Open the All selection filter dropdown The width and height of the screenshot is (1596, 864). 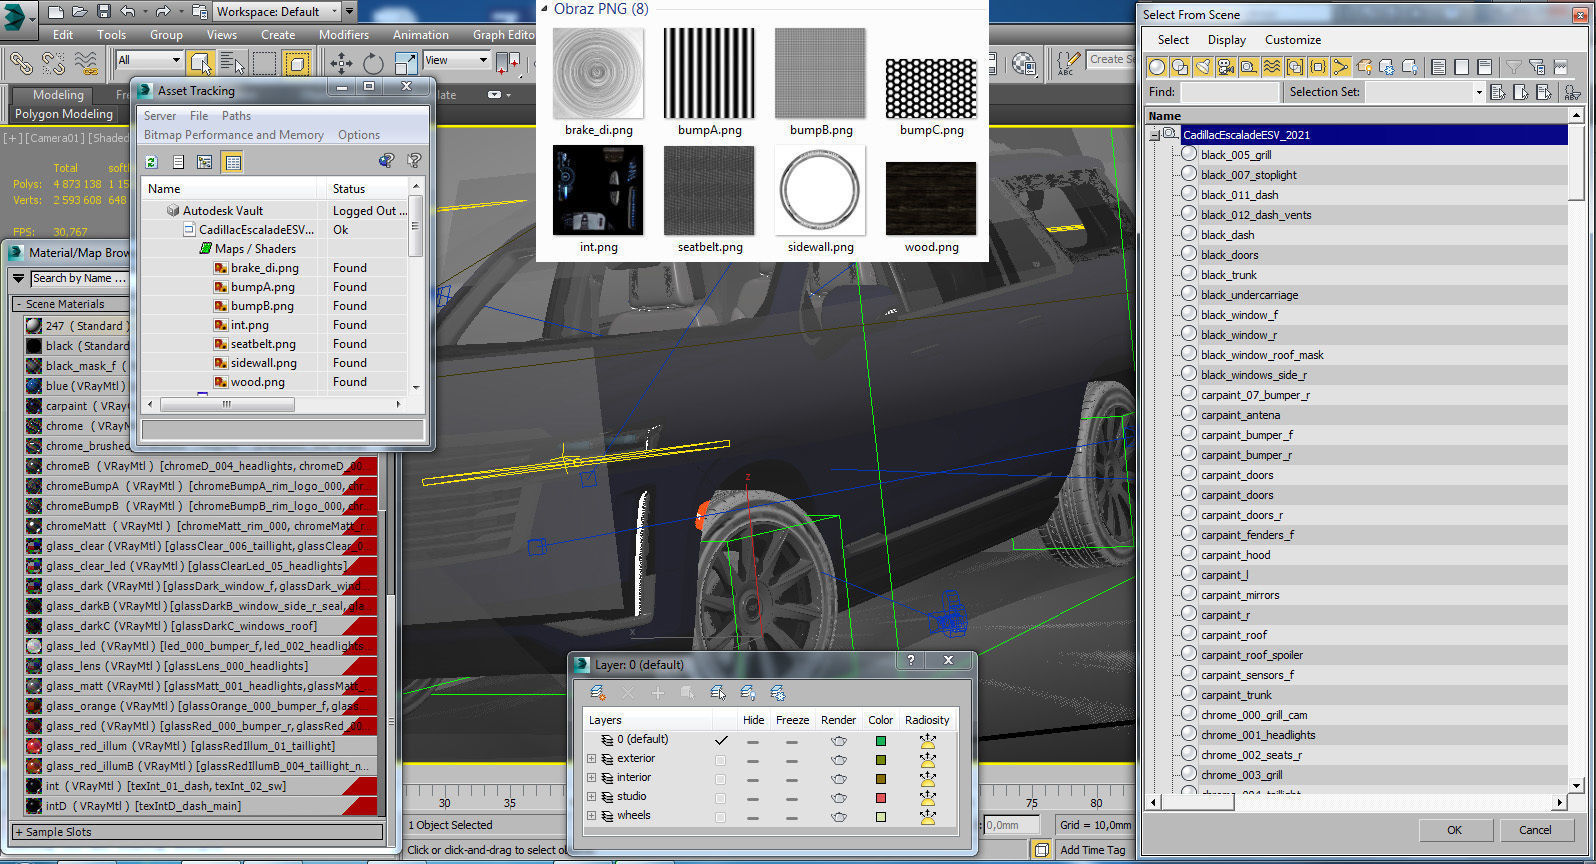(149, 60)
